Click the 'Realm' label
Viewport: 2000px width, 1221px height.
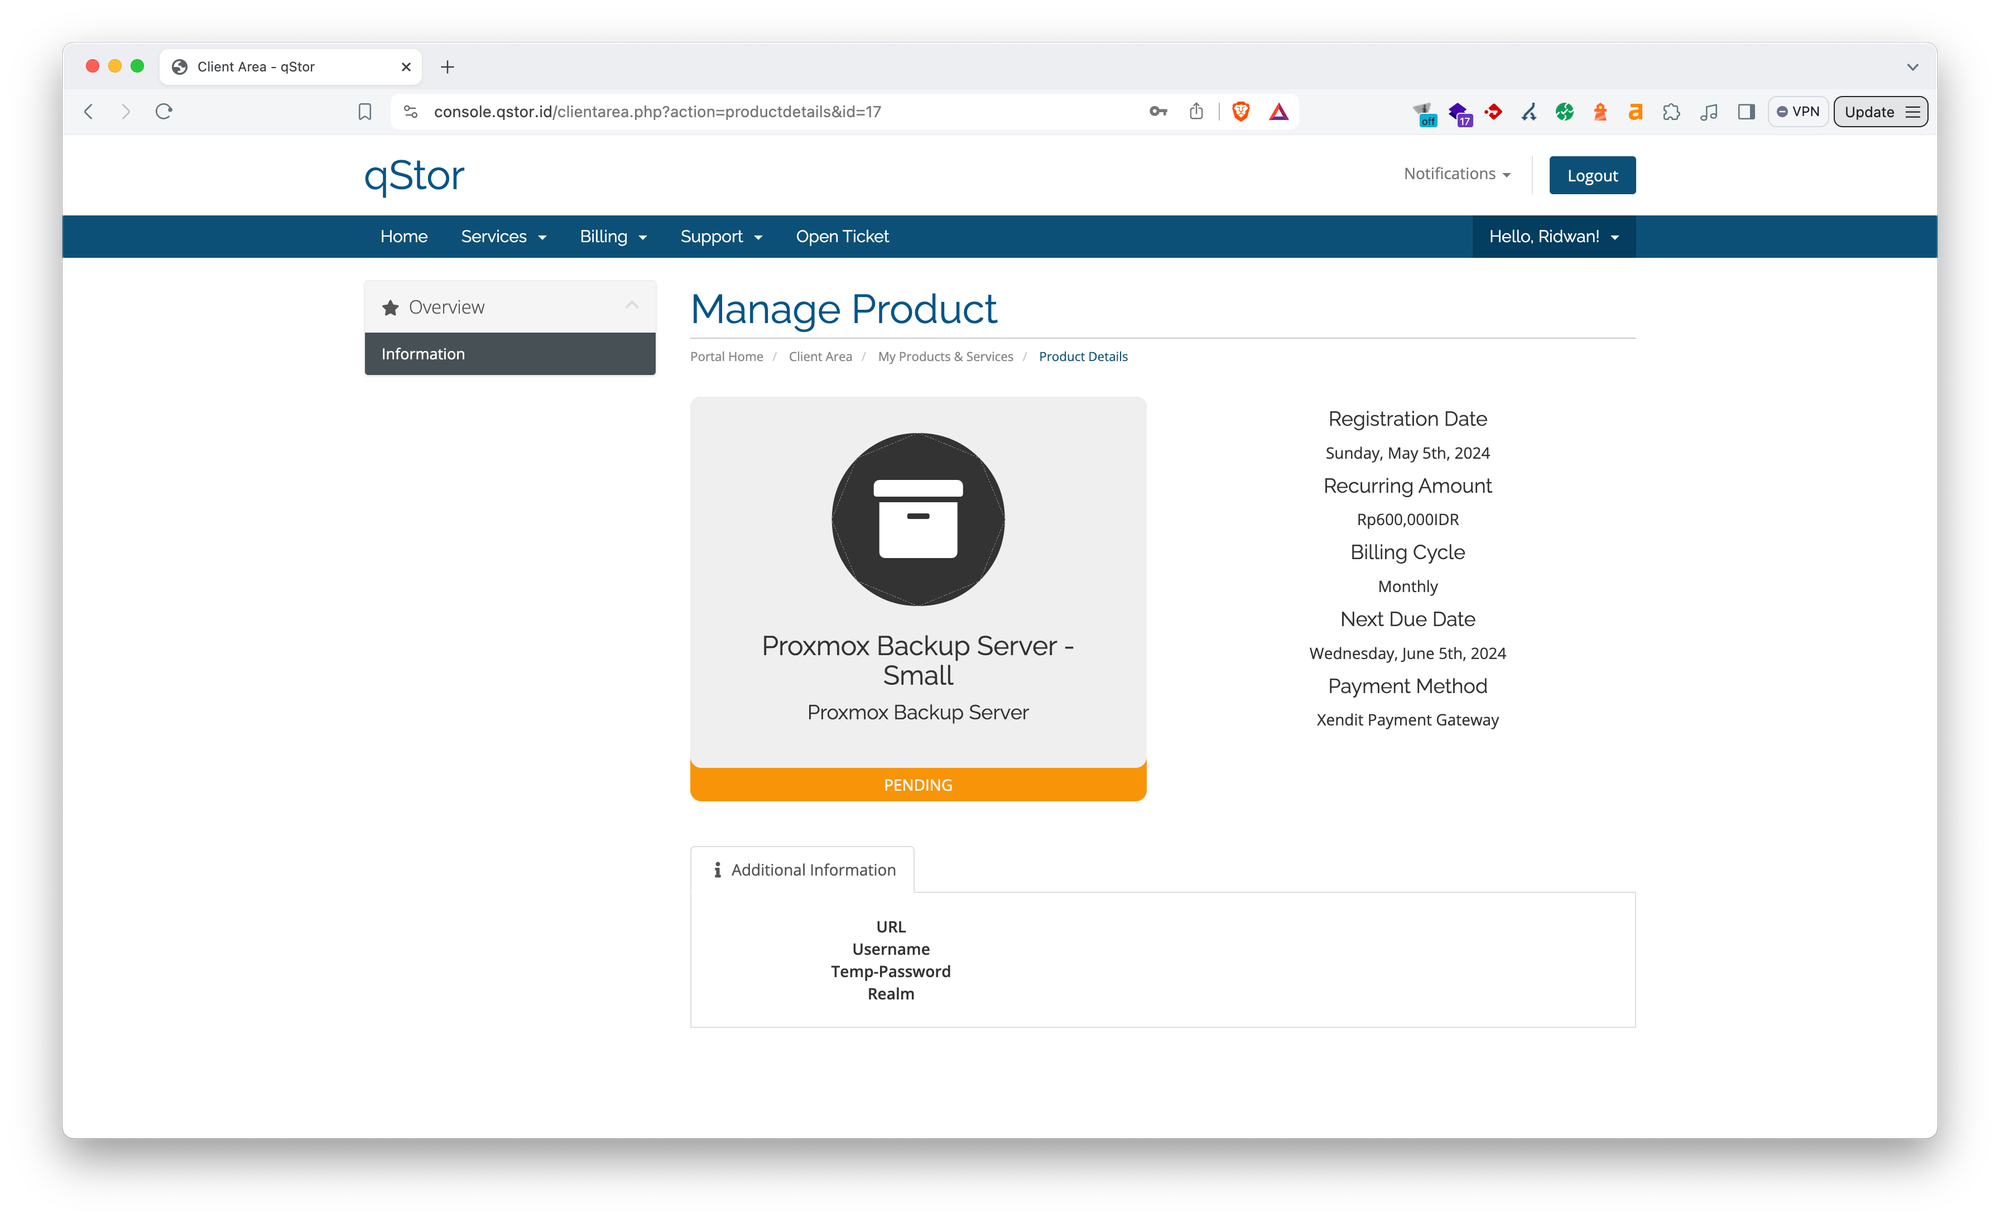[891, 994]
